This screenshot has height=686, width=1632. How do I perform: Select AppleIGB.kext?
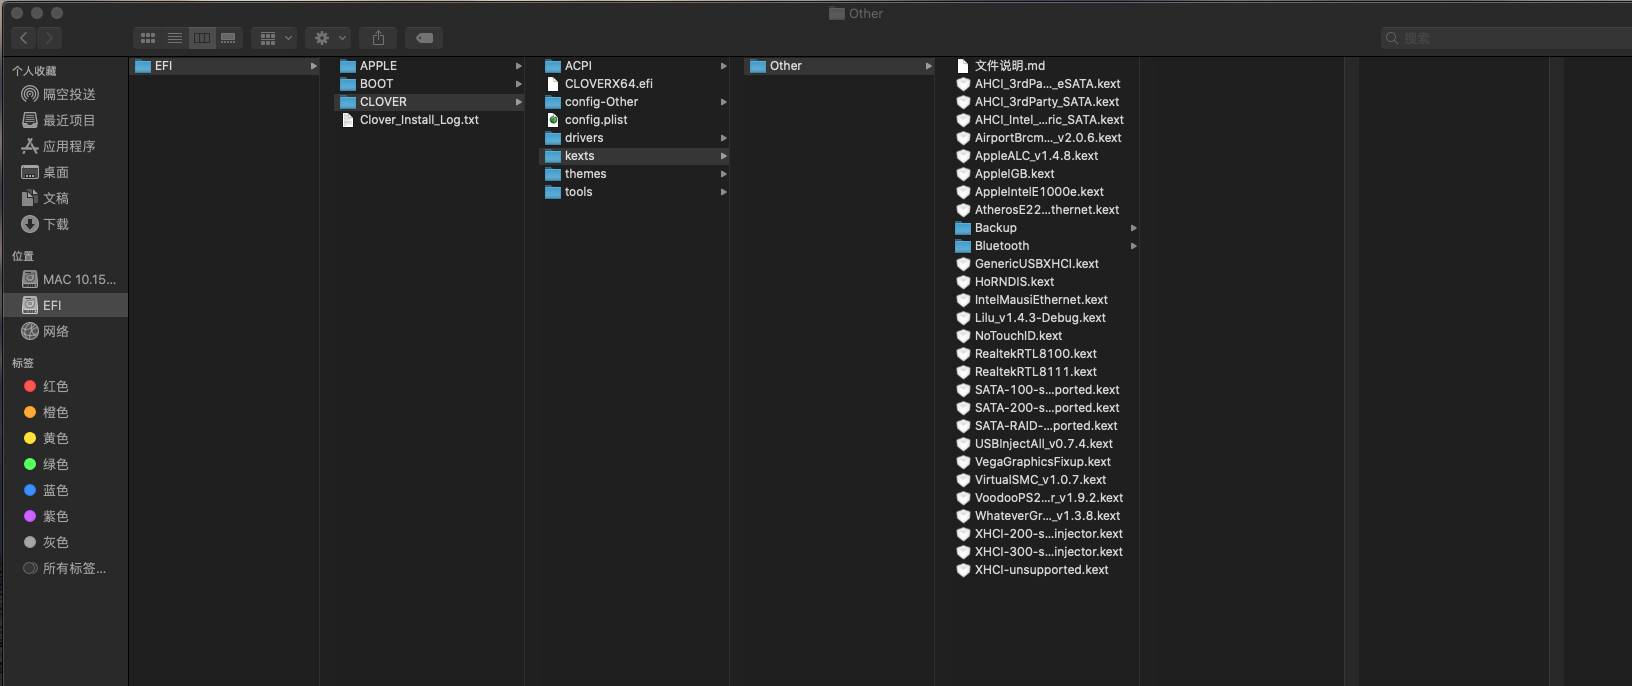coord(1044,174)
